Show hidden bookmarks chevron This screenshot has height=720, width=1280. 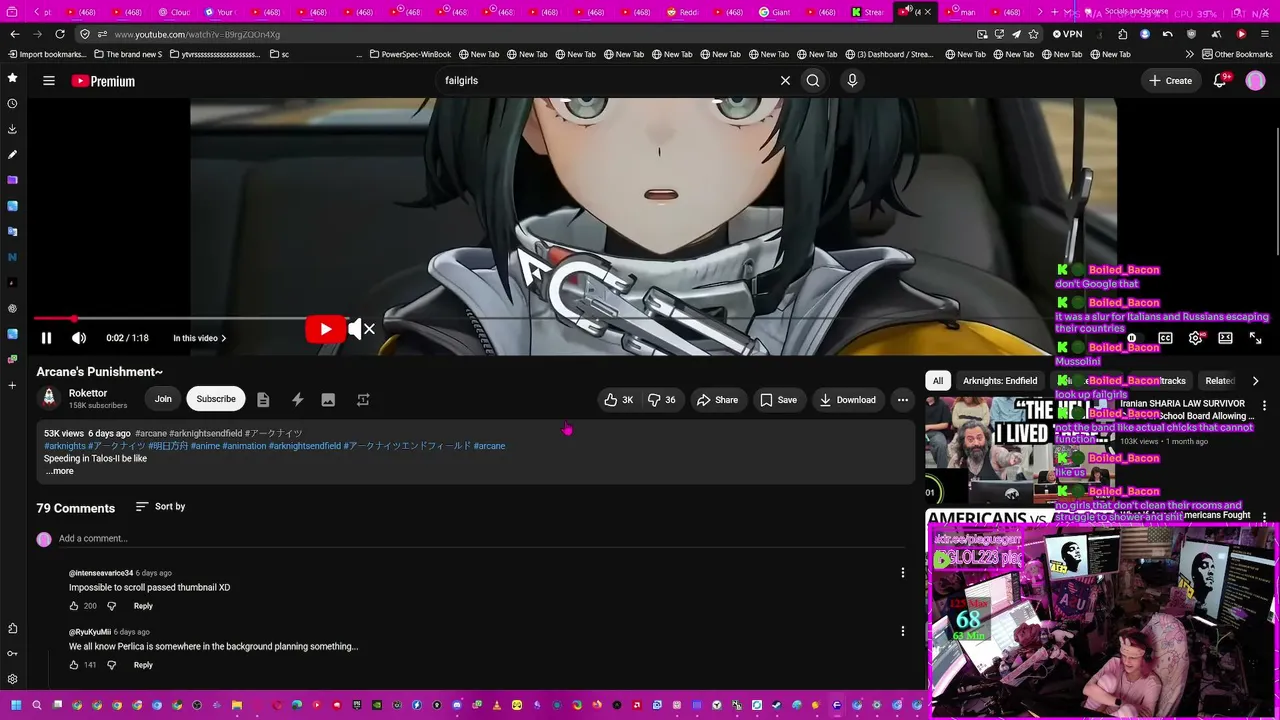1189,54
